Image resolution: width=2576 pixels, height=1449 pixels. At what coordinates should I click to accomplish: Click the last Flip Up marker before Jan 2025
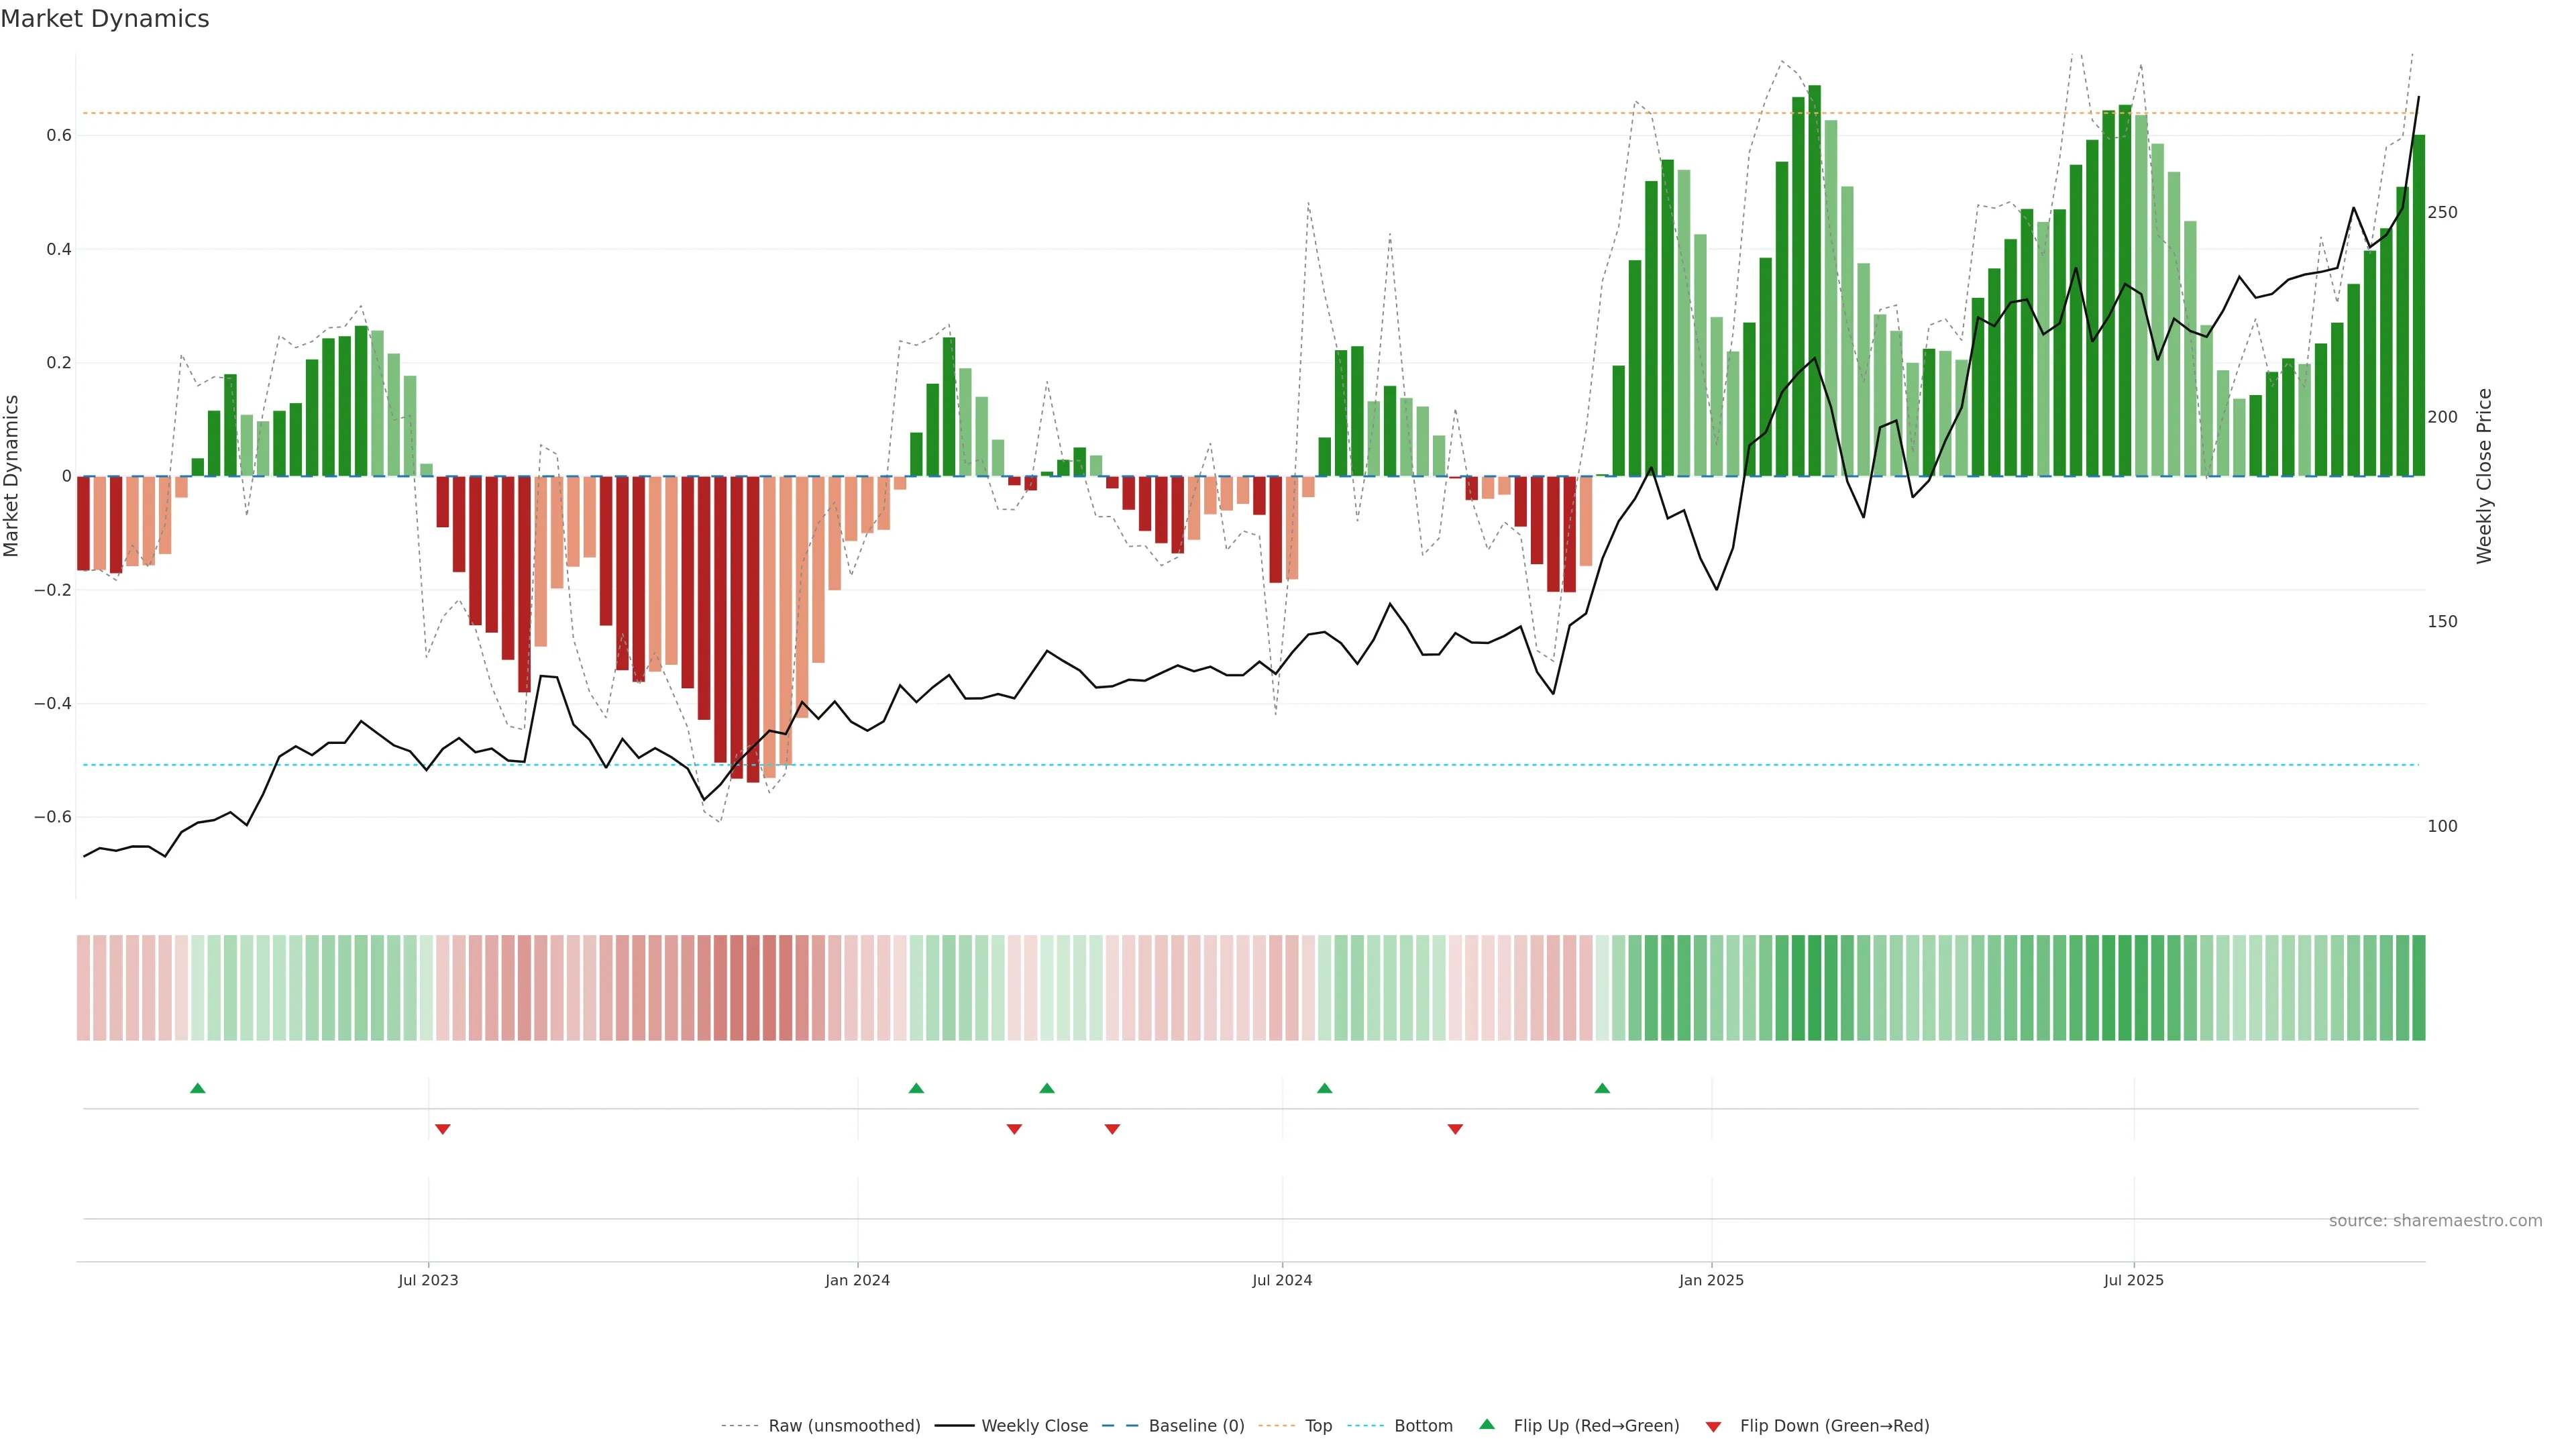click(x=1602, y=1088)
